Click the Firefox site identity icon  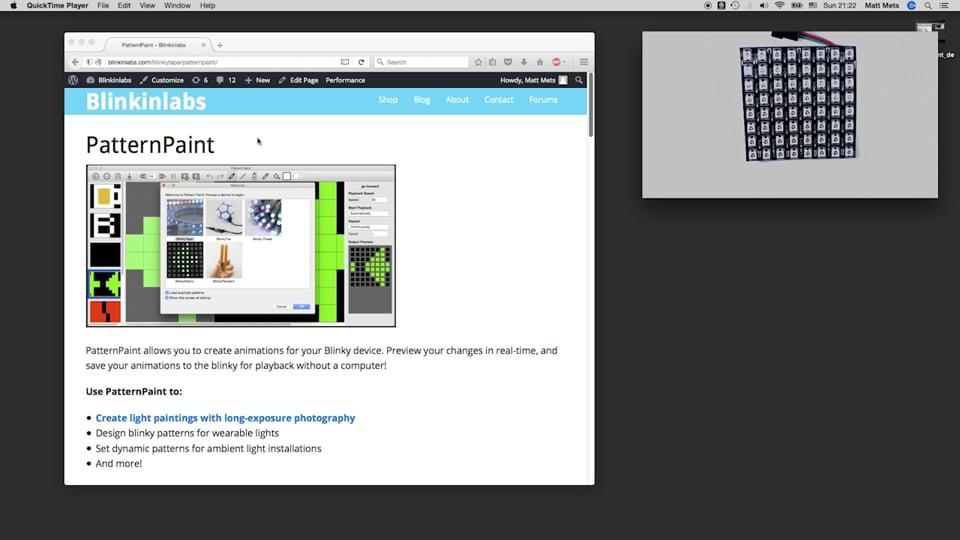pyautogui.click(x=99, y=62)
